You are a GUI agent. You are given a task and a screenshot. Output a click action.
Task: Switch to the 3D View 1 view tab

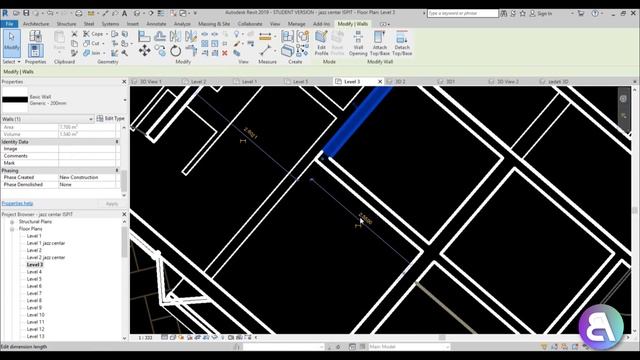point(151,82)
